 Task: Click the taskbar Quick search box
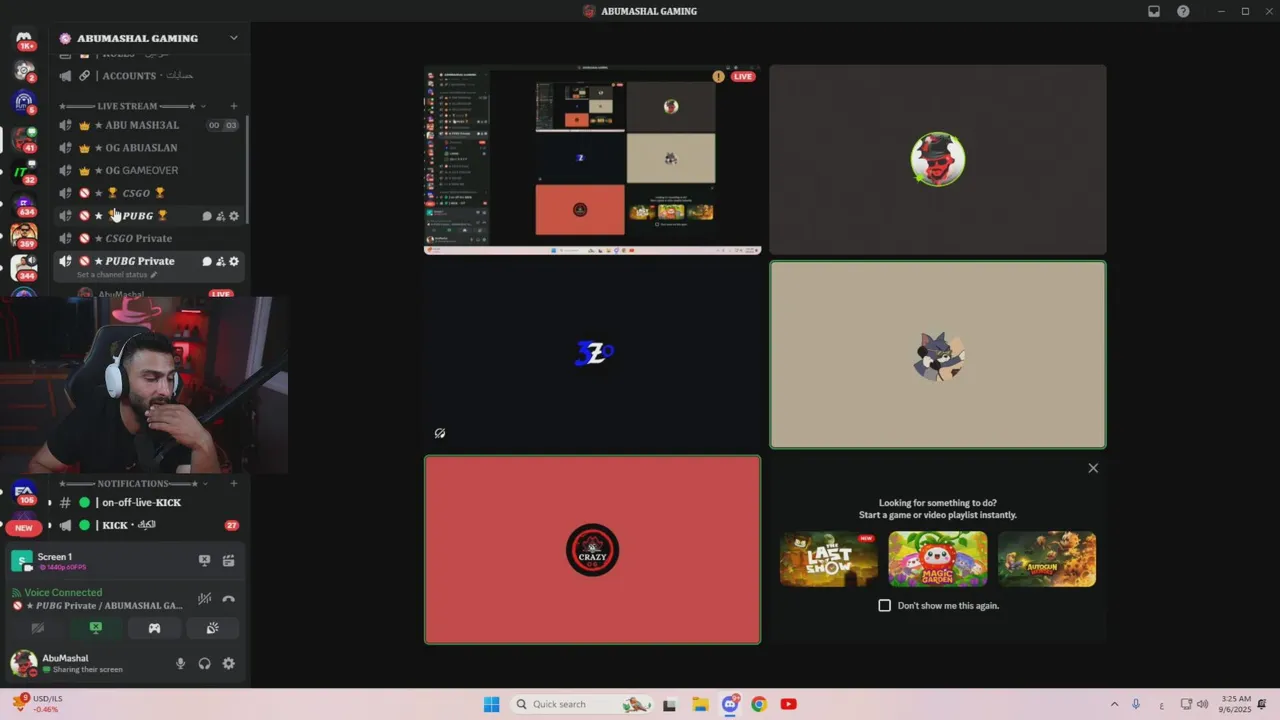pos(582,704)
